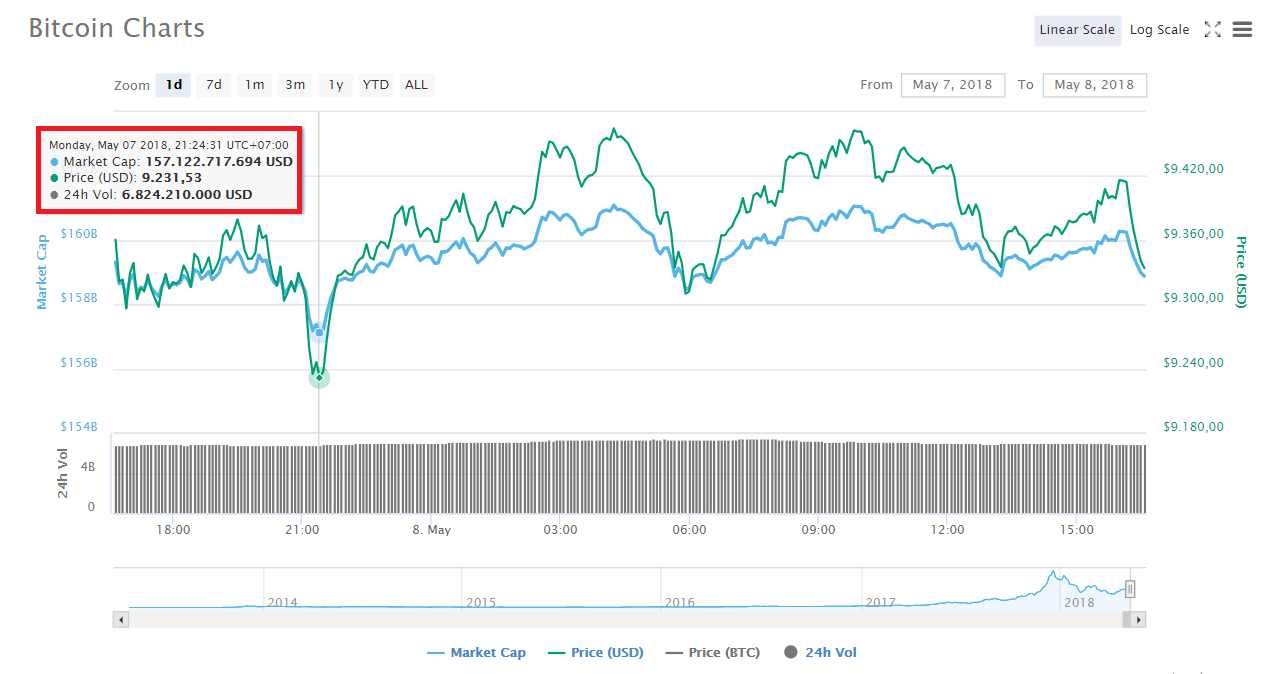The height and width of the screenshot is (674, 1285).
Task: Open the chart hamburger menu
Action: click(x=1242, y=30)
